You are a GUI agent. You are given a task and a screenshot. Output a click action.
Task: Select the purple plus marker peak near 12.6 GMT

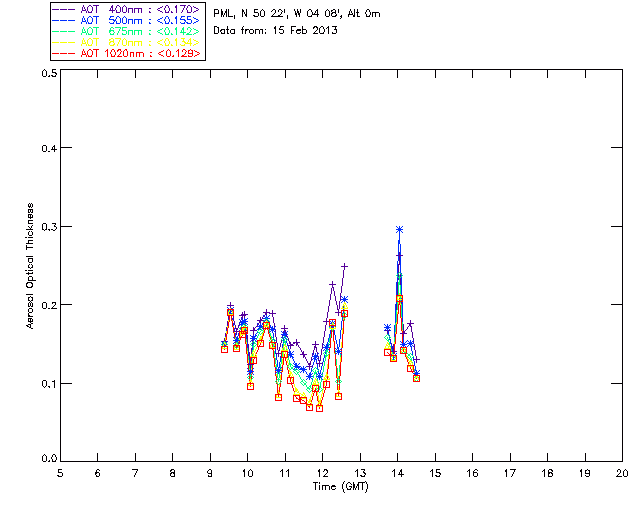click(344, 266)
